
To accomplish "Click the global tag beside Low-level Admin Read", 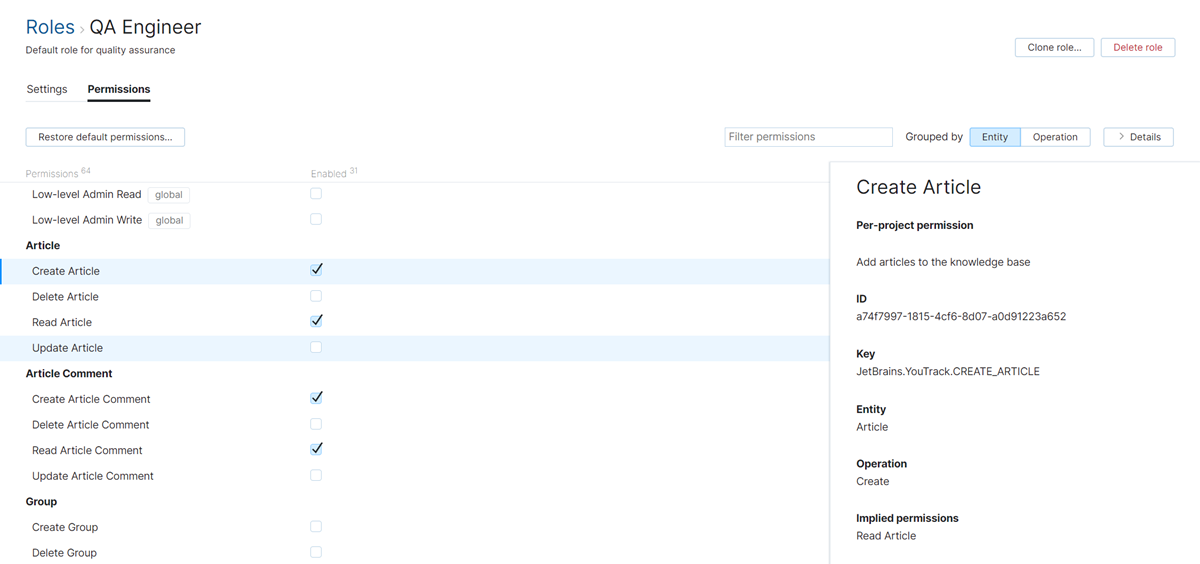I will (x=169, y=195).
